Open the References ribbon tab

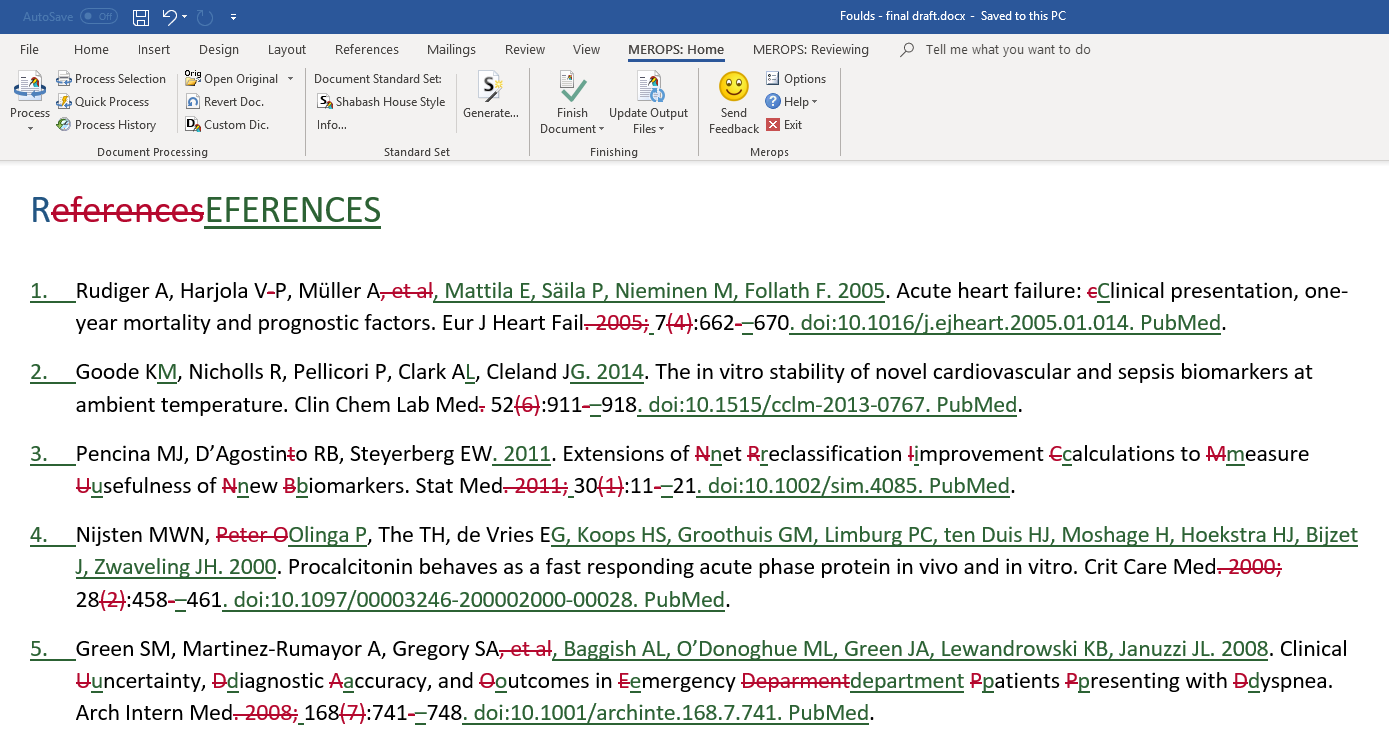pos(366,50)
